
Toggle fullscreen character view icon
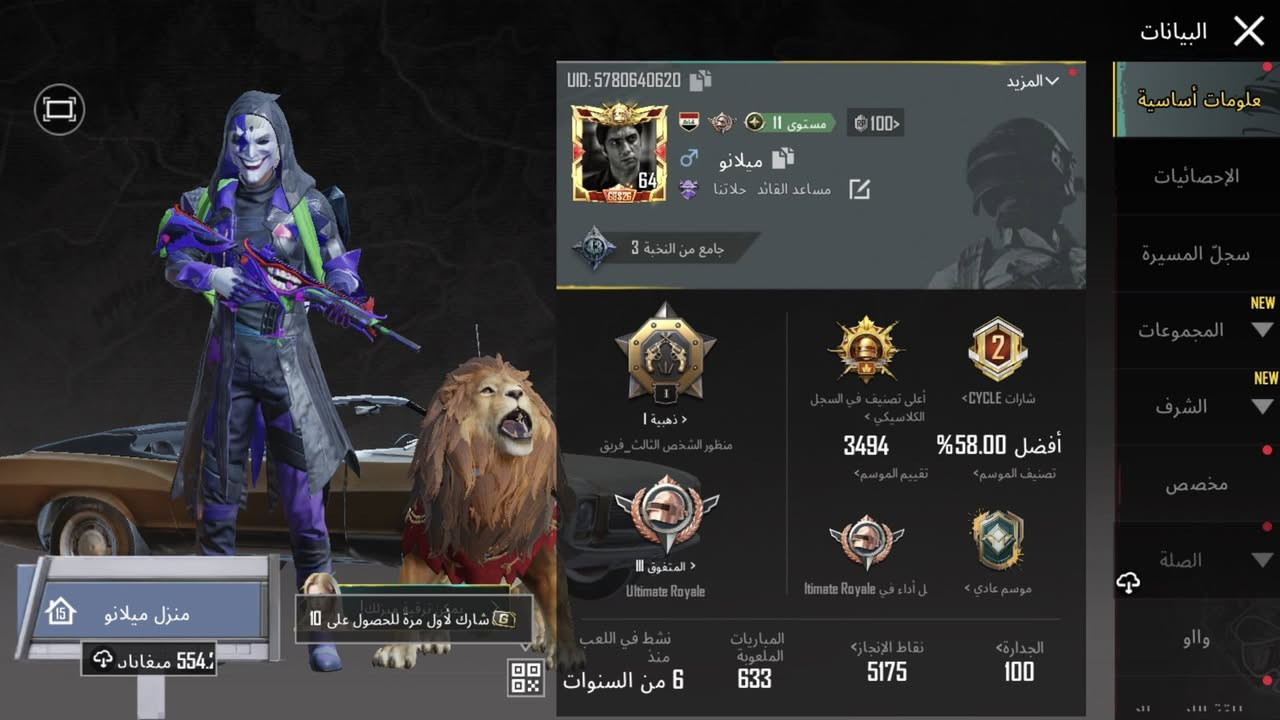[x=59, y=109]
